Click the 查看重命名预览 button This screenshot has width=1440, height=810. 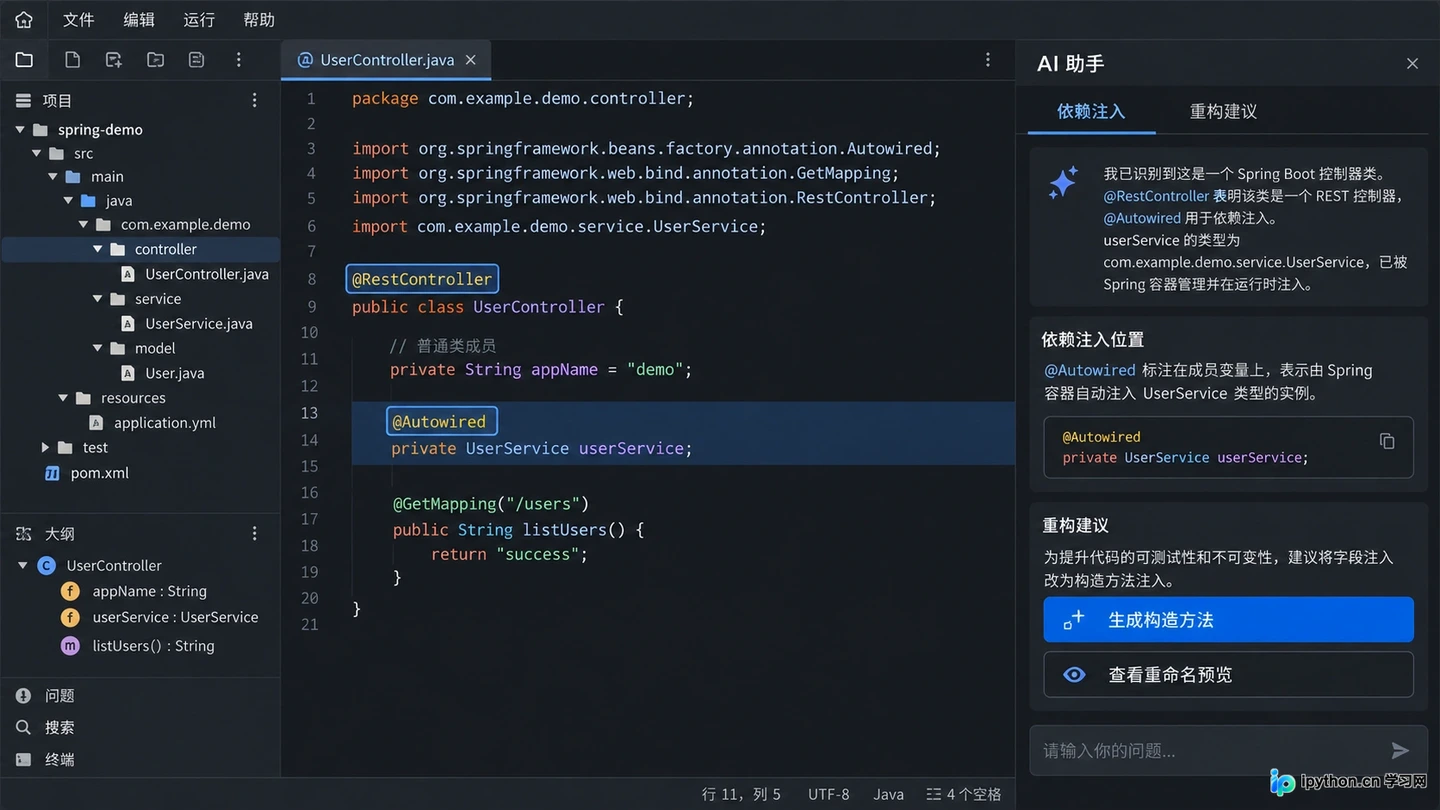pyautogui.click(x=1228, y=675)
